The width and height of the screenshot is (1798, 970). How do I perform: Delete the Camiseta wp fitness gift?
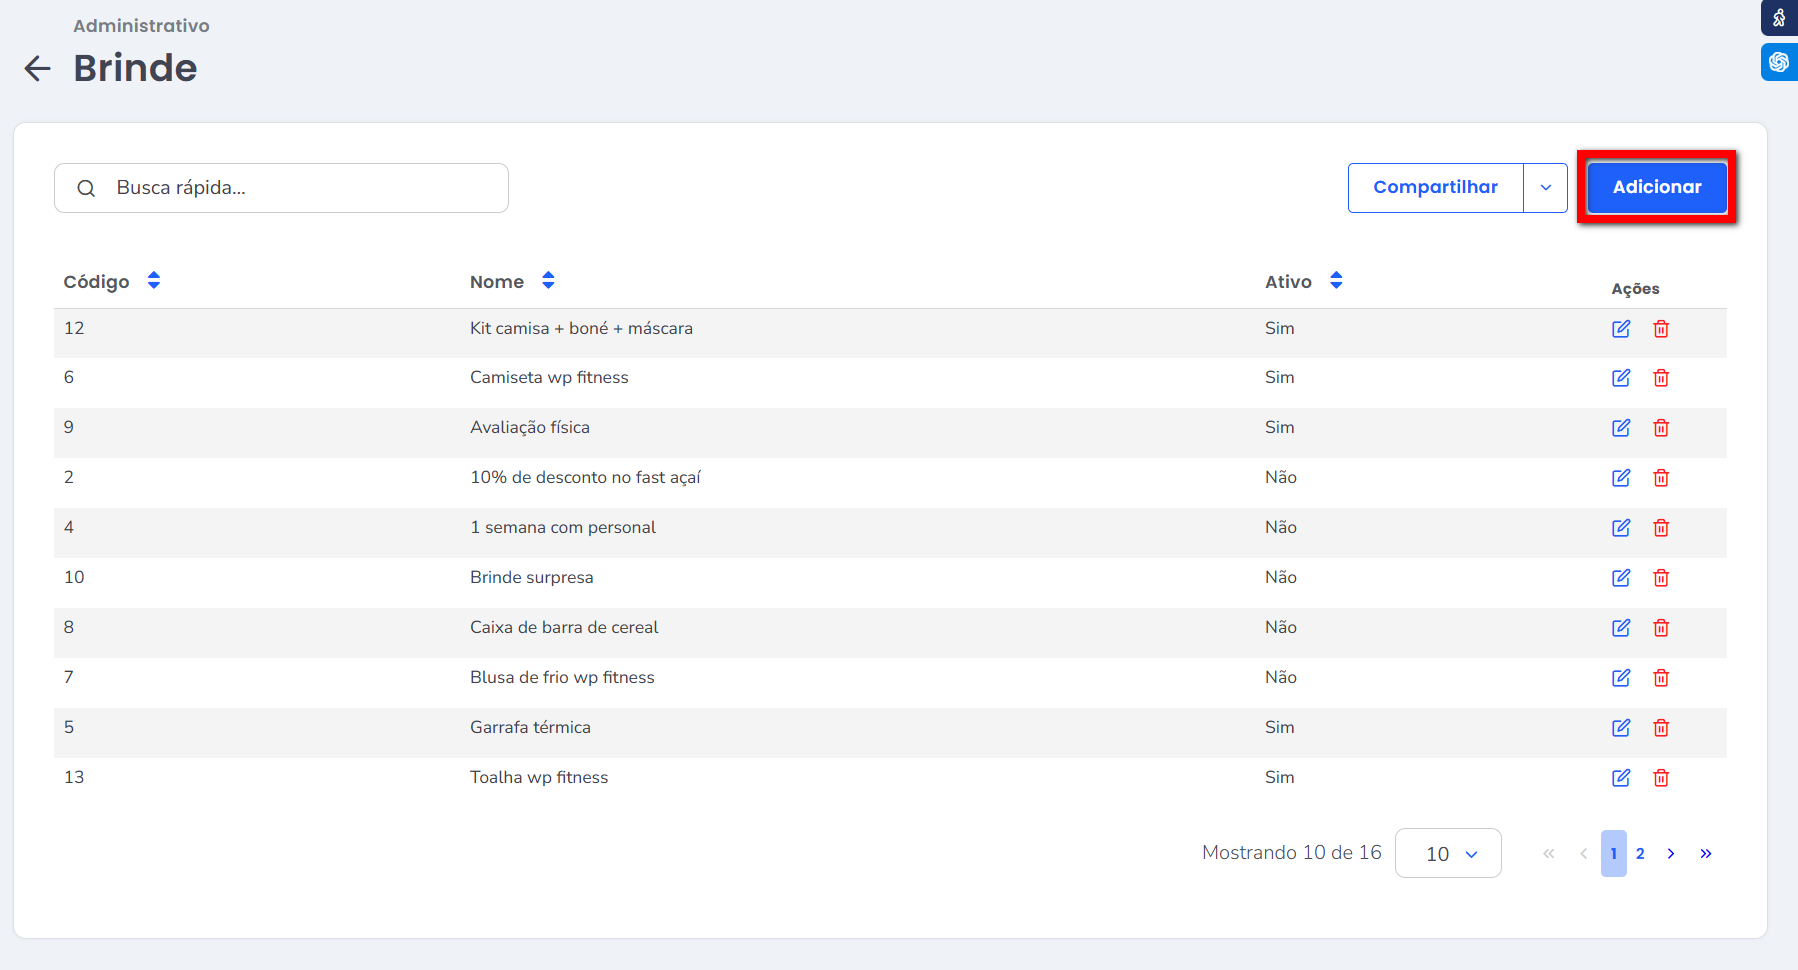click(x=1661, y=378)
